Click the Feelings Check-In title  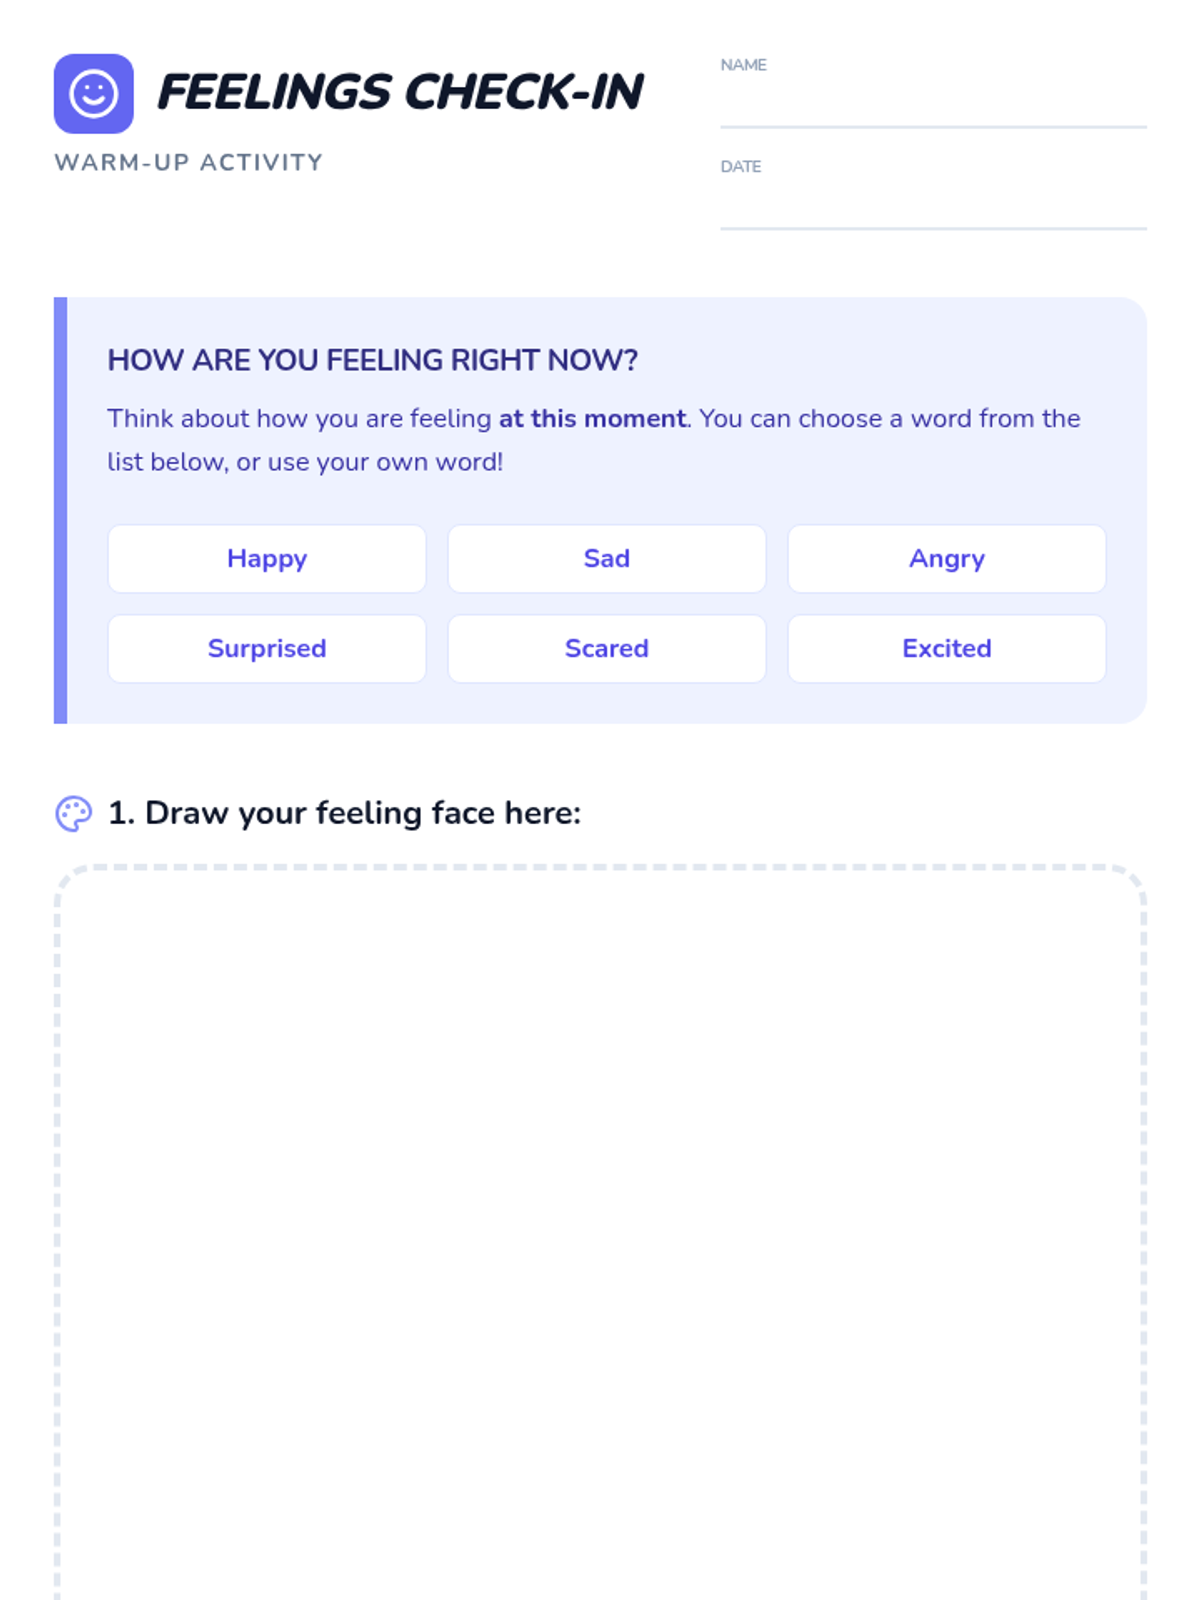pos(400,93)
